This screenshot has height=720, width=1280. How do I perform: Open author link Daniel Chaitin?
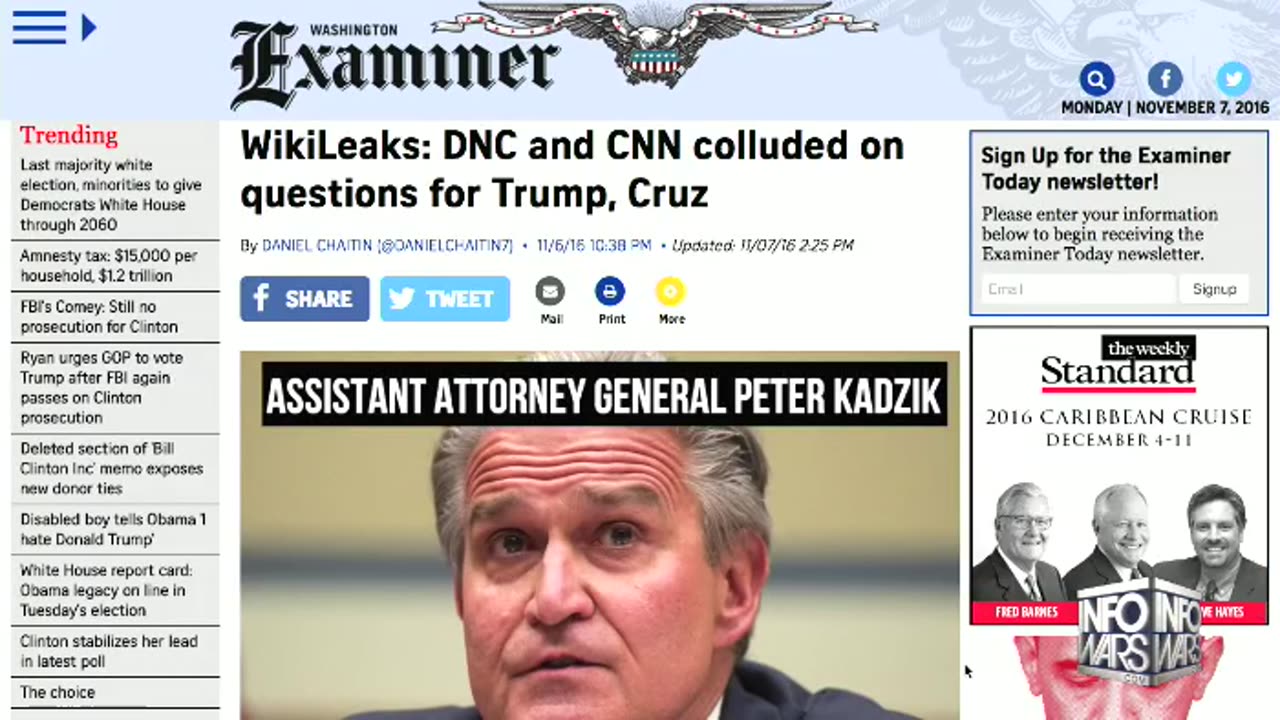(x=387, y=245)
